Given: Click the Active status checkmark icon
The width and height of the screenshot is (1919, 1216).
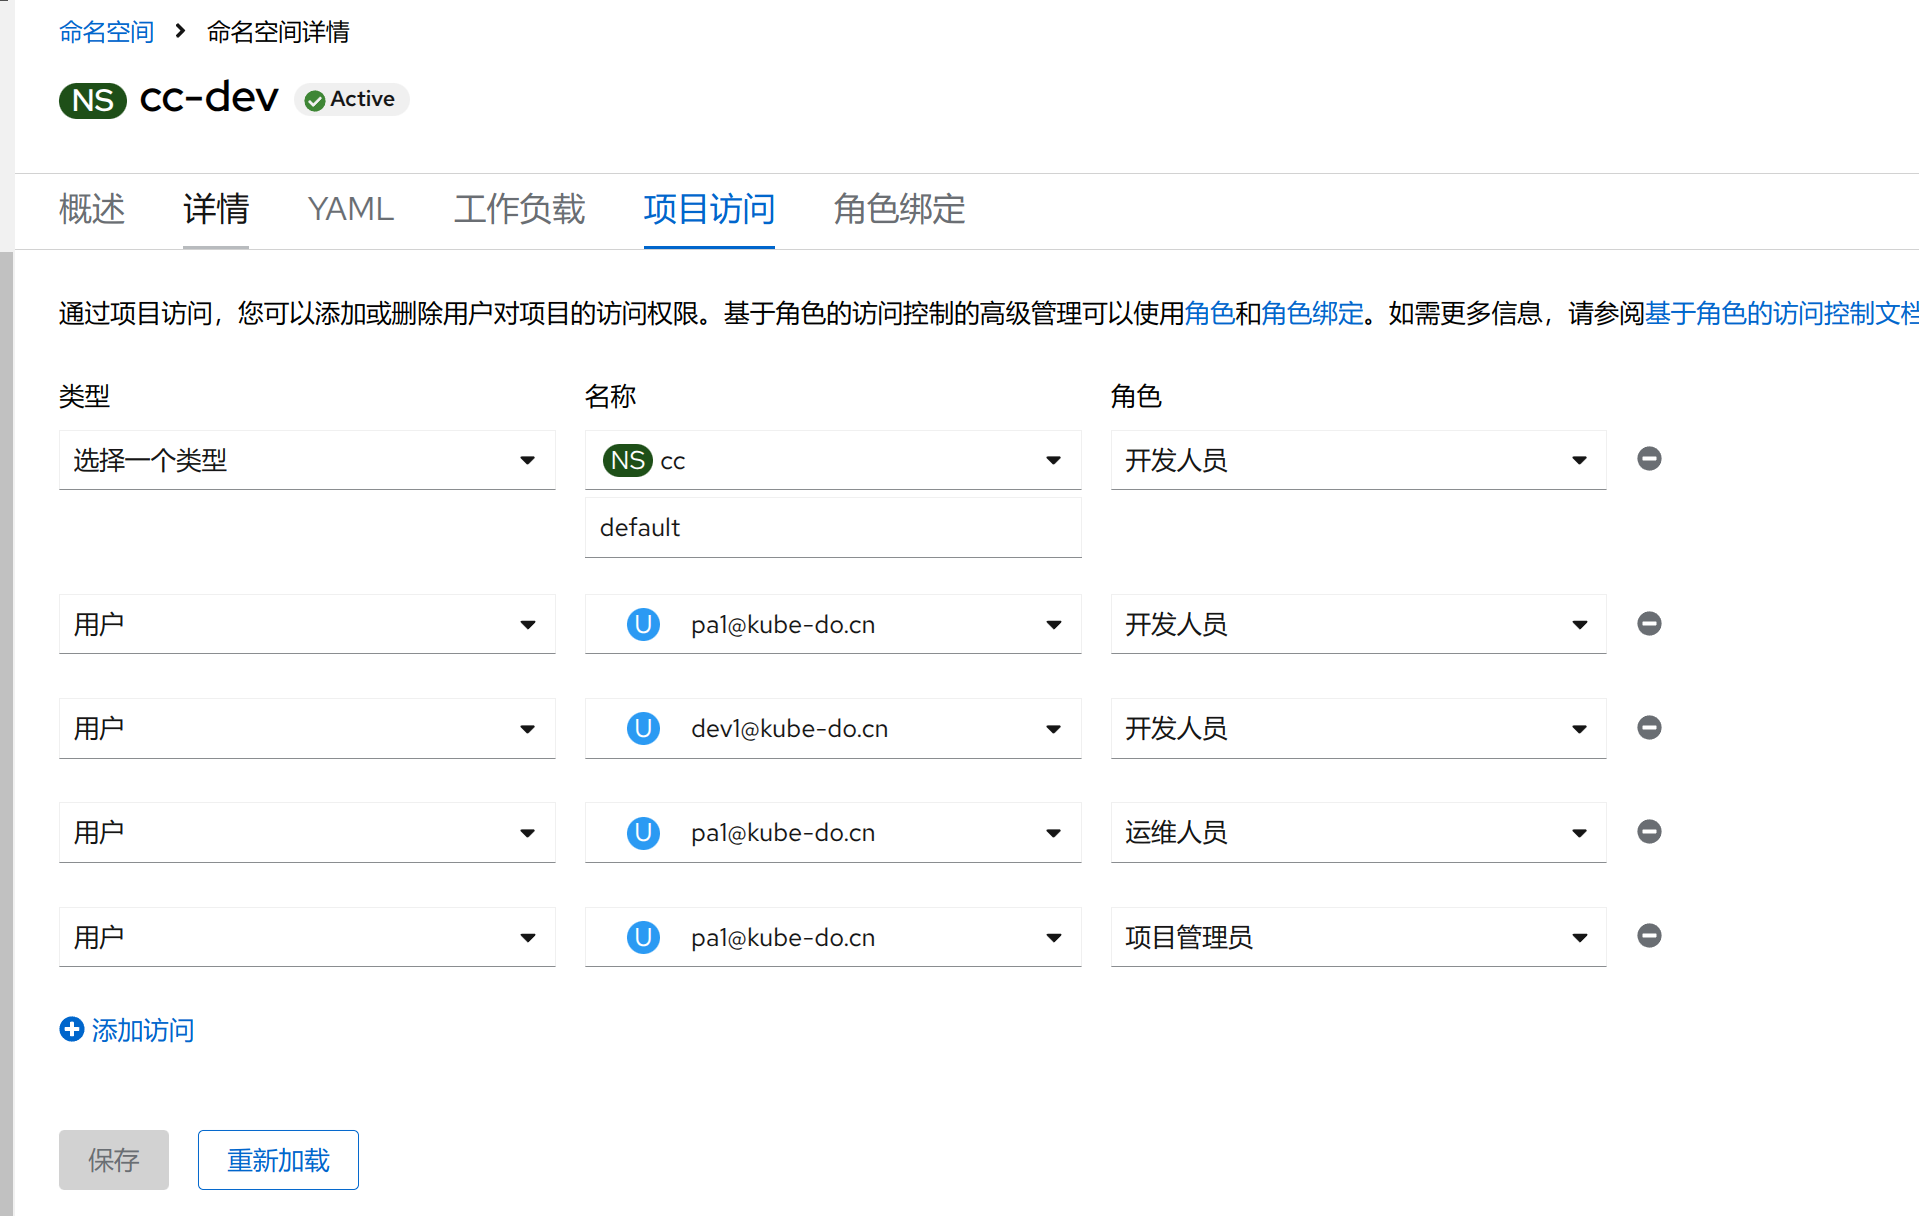Looking at the screenshot, I should pyautogui.click(x=315, y=100).
